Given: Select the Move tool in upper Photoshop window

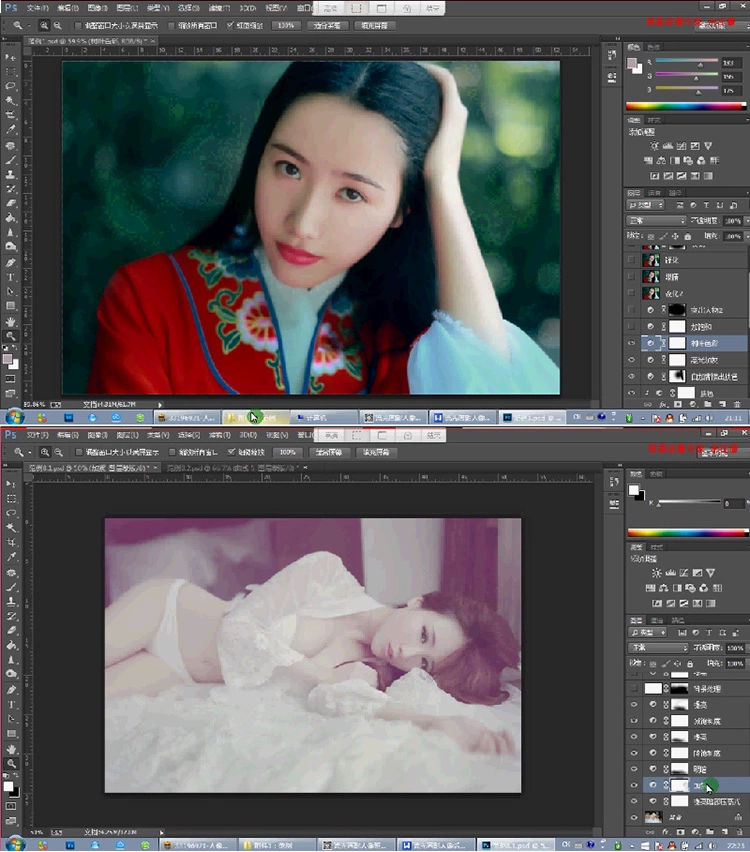Looking at the screenshot, I should click(11, 57).
